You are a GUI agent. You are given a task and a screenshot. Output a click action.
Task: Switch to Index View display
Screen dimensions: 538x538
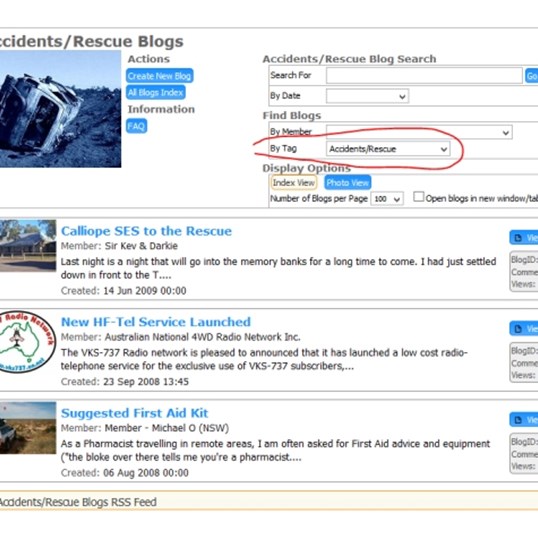(293, 183)
